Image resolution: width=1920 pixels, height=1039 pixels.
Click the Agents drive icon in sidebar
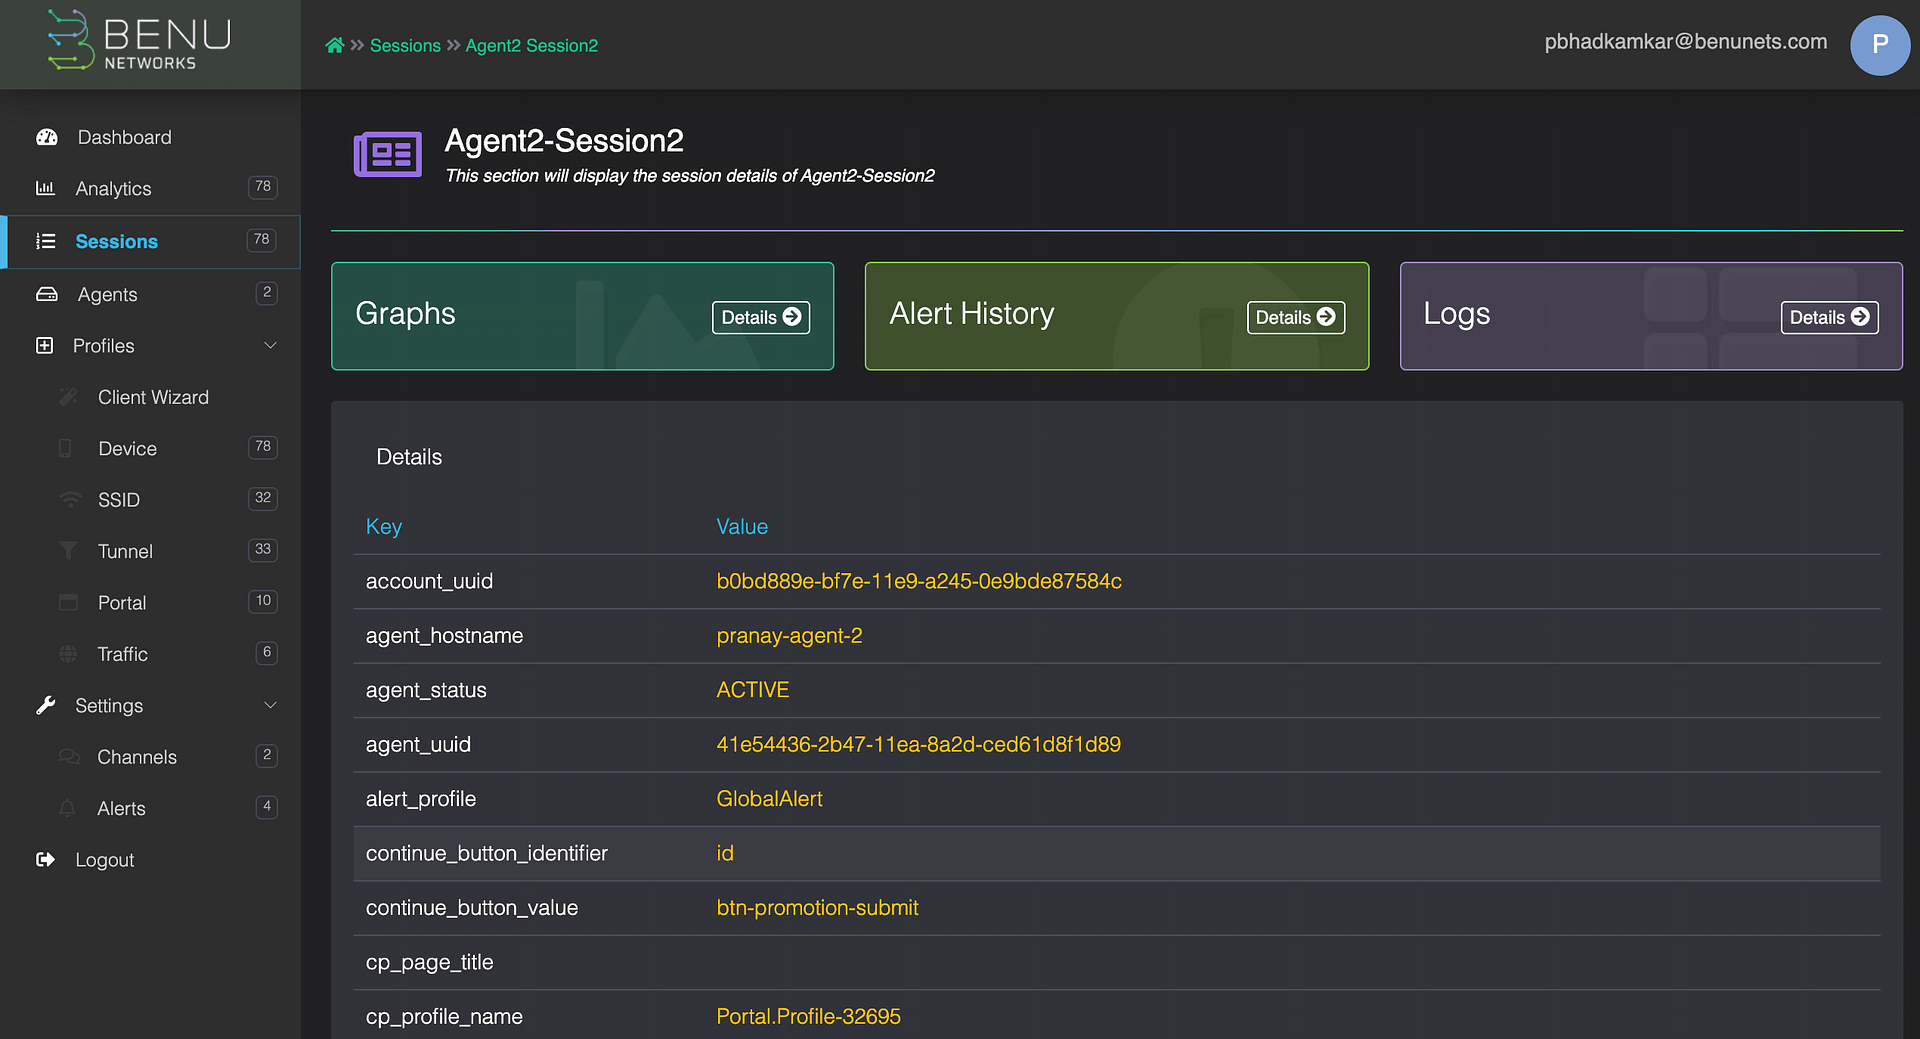click(x=47, y=294)
